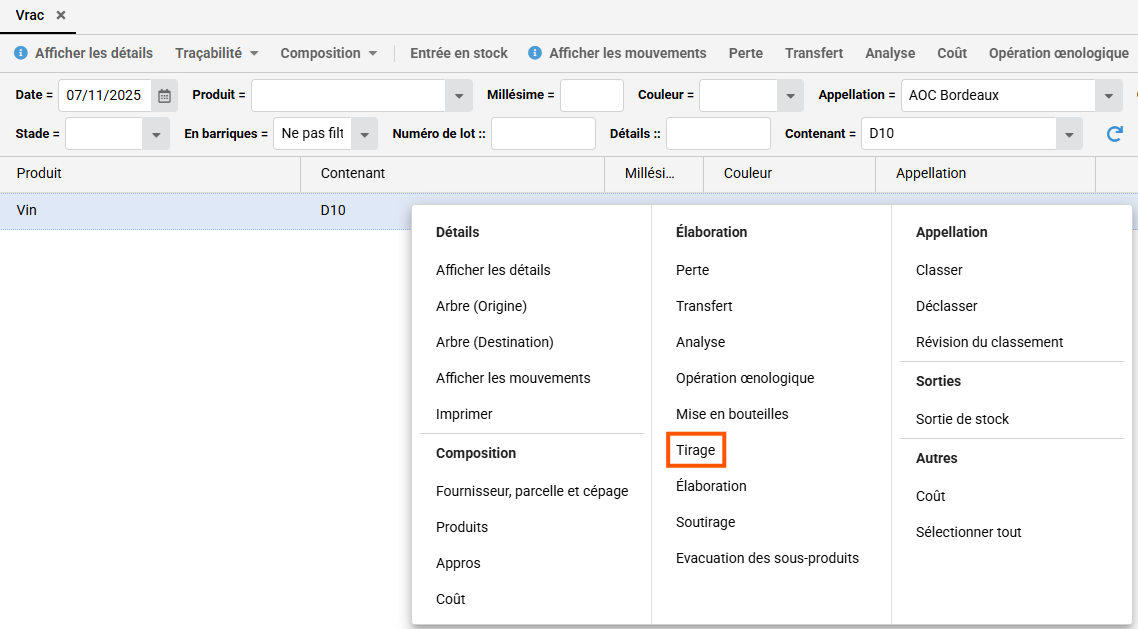Click Entrée en stock toolbar button
This screenshot has height=629, width=1138.
459,53
